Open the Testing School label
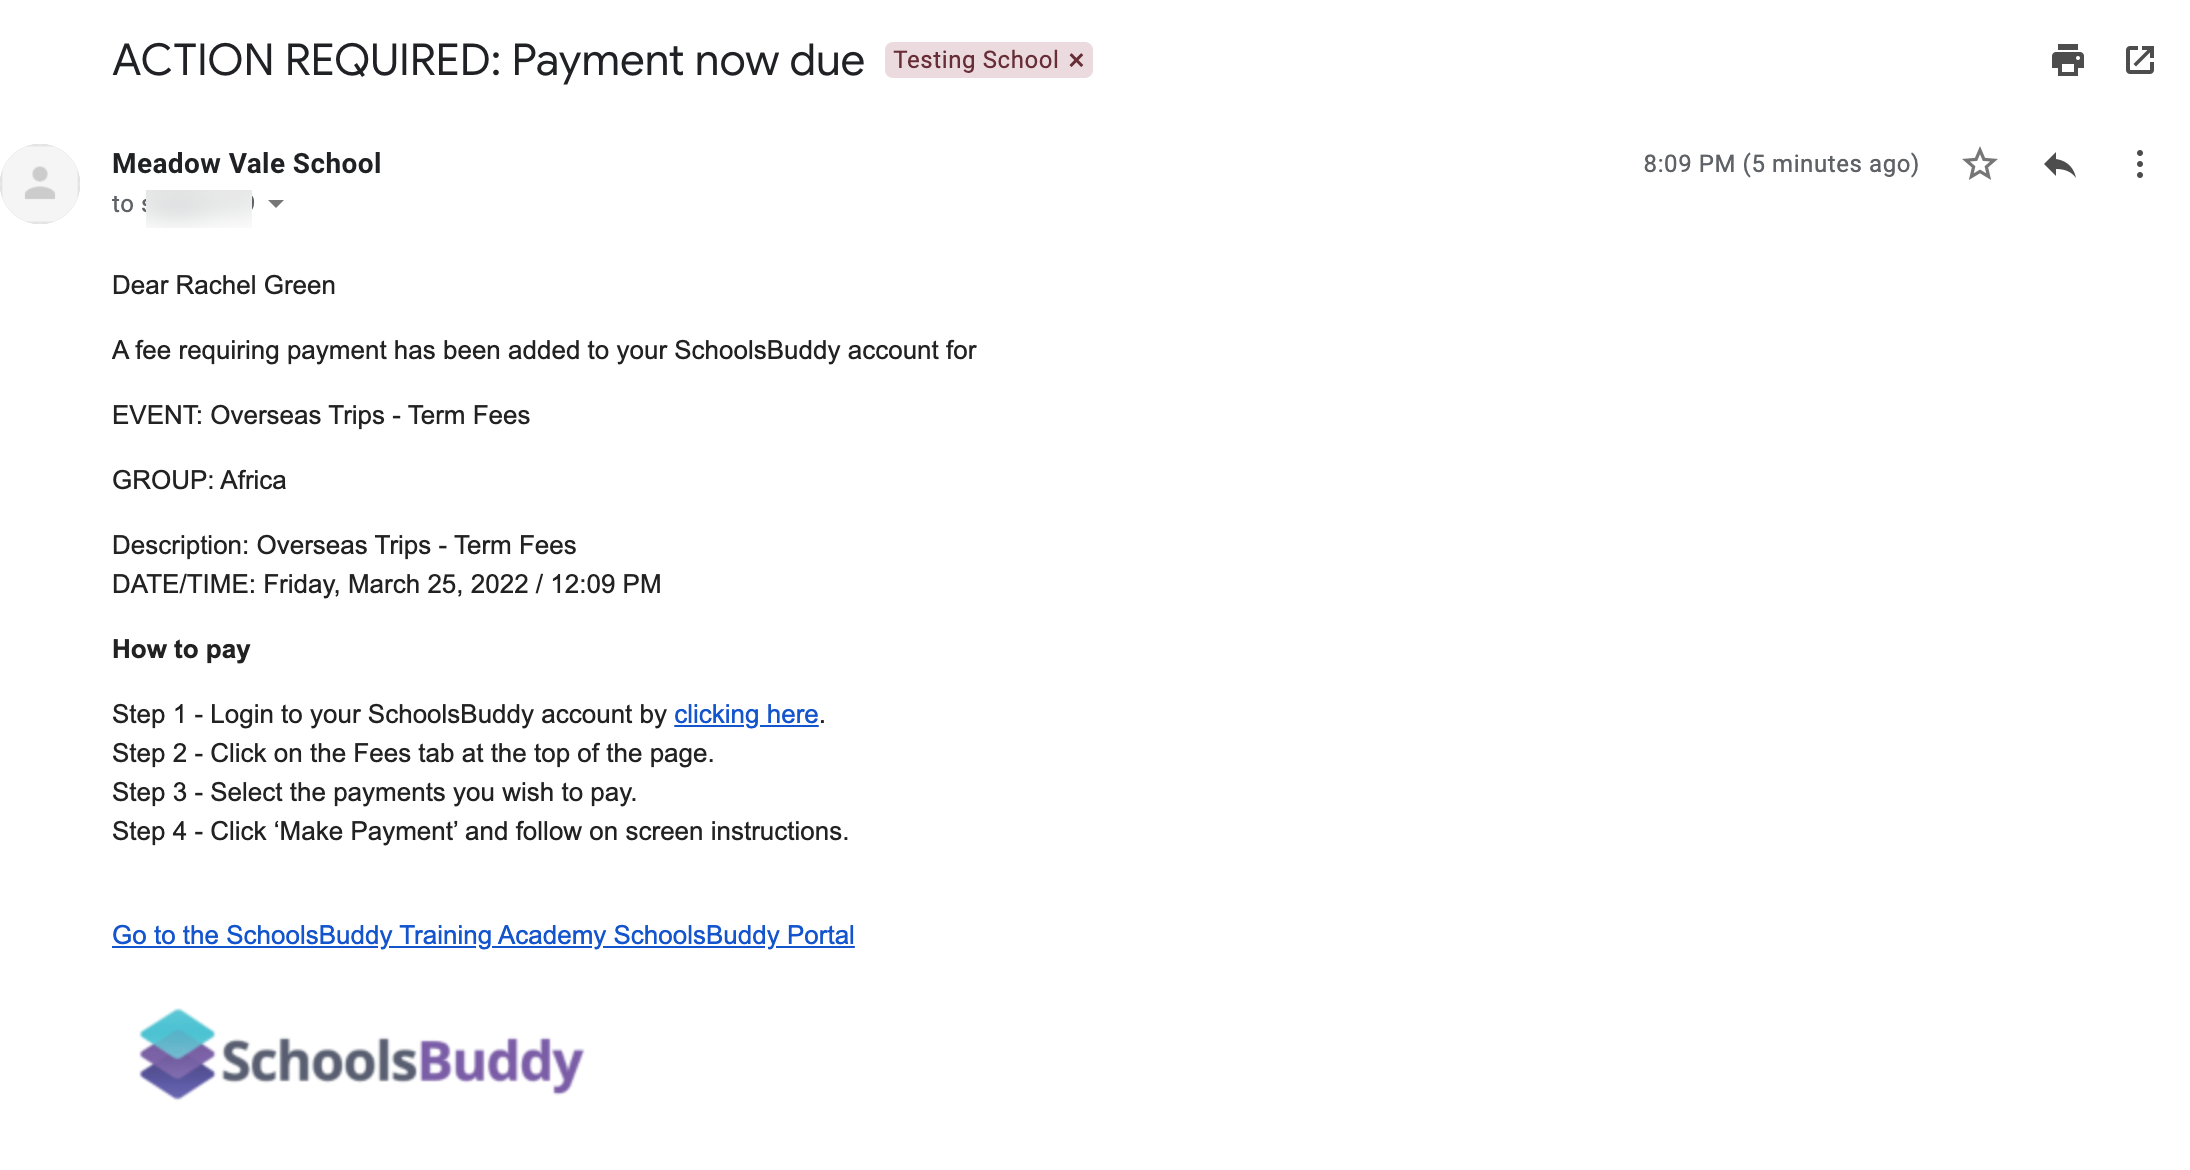The image size is (2190, 1170). point(975,60)
